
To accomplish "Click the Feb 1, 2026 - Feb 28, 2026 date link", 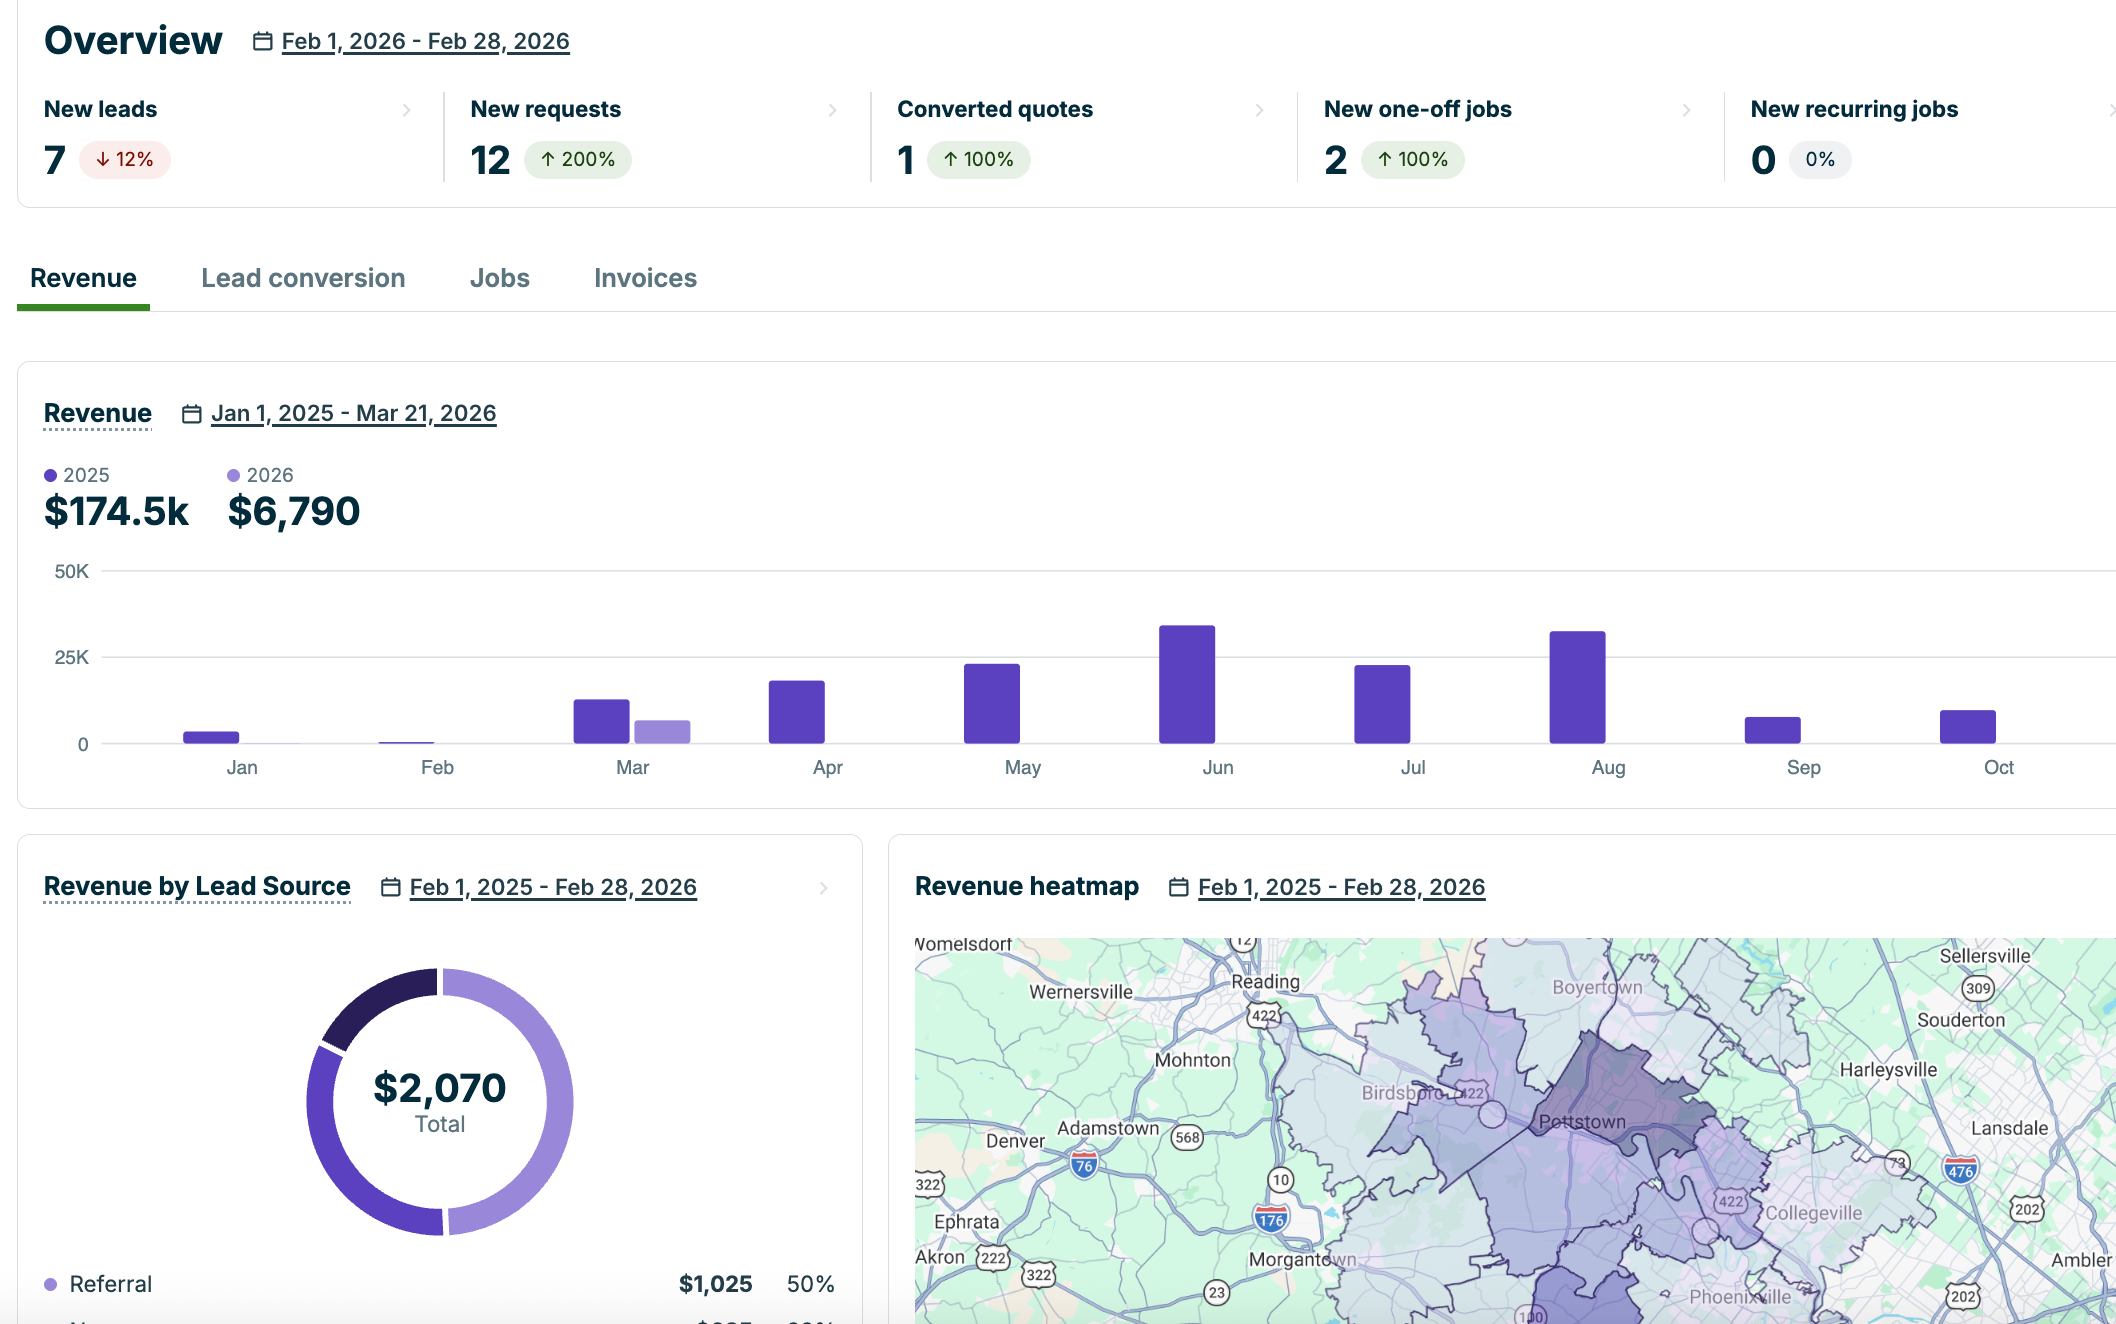I will 425,41.
